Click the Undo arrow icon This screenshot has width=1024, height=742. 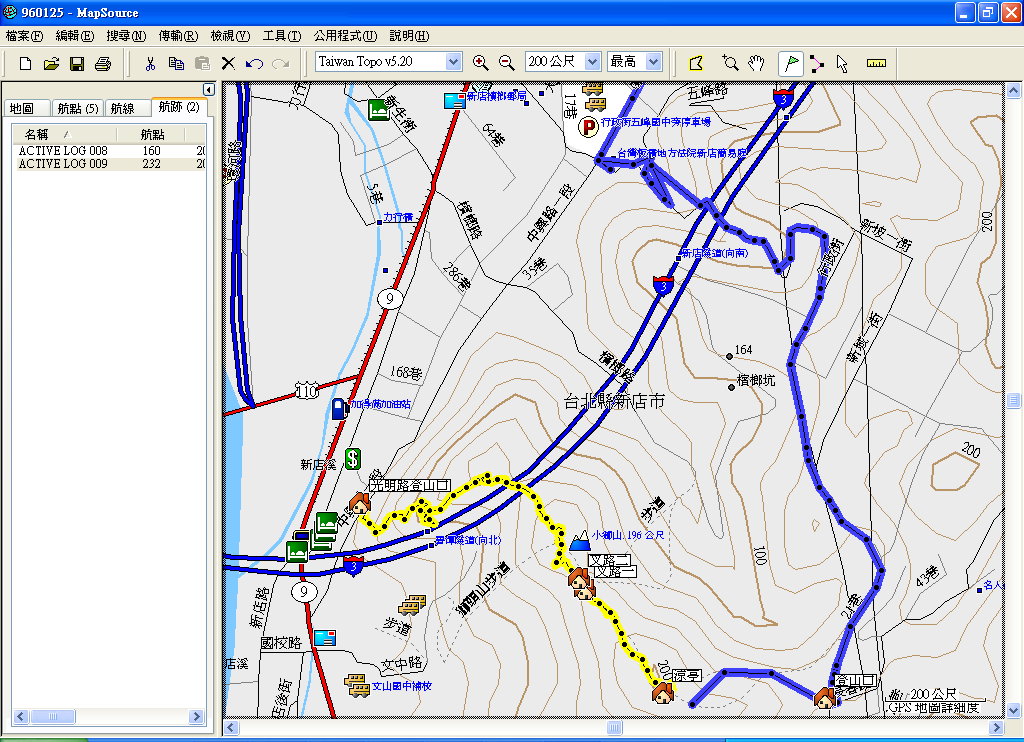[254, 63]
